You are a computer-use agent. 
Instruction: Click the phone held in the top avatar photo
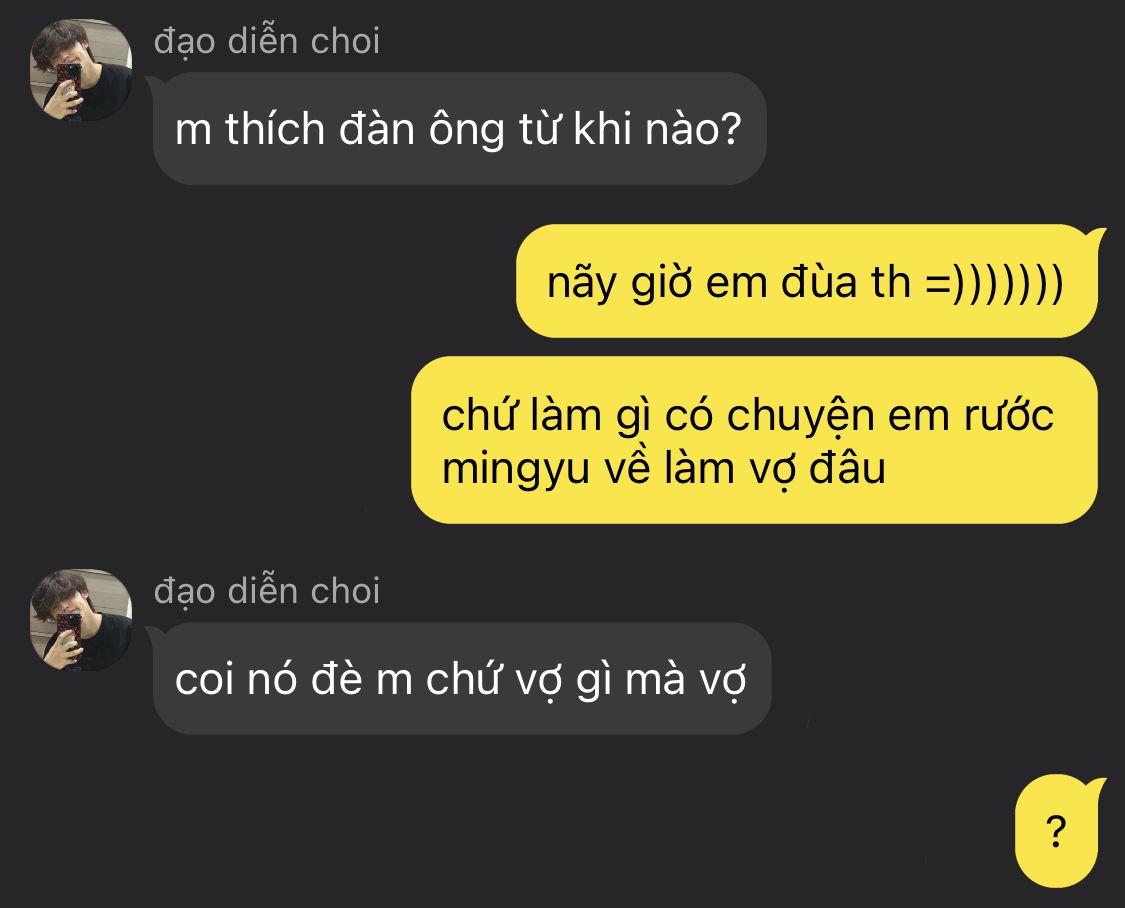(70, 80)
